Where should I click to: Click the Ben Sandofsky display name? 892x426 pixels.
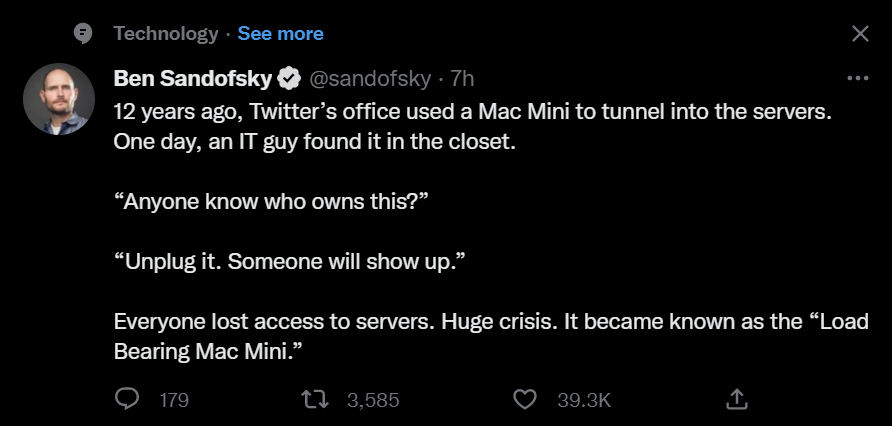193,78
